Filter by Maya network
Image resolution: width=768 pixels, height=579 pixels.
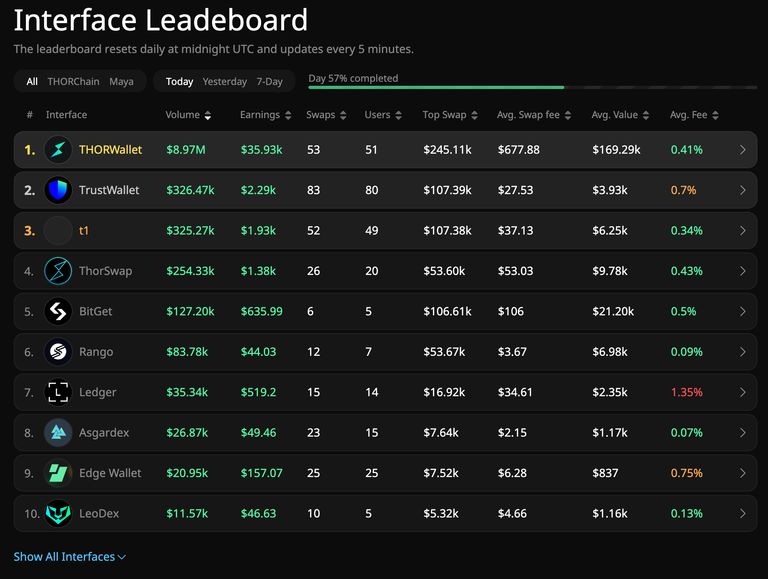121,81
